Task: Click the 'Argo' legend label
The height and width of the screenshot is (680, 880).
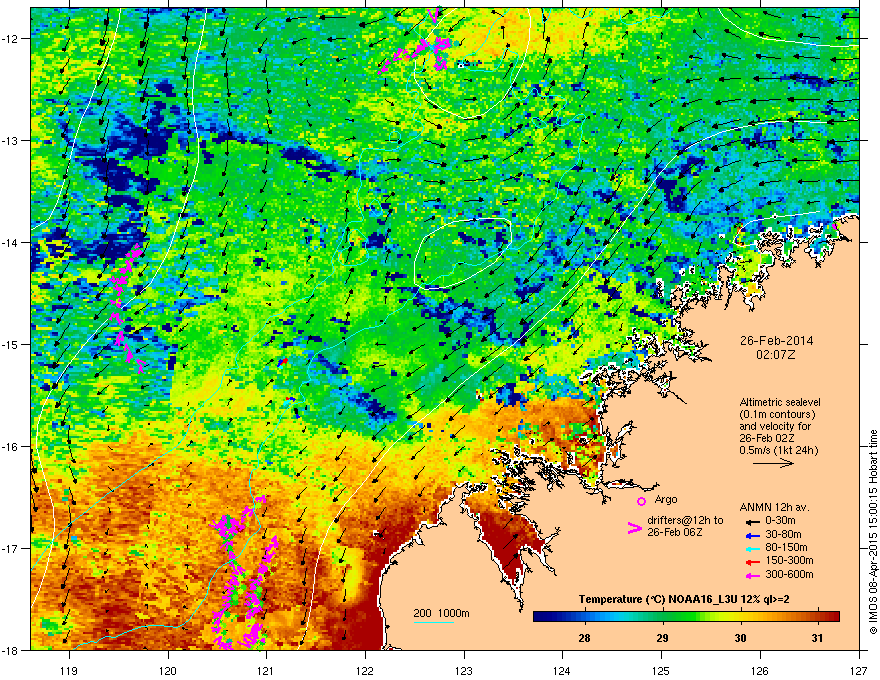Action: pos(666,499)
